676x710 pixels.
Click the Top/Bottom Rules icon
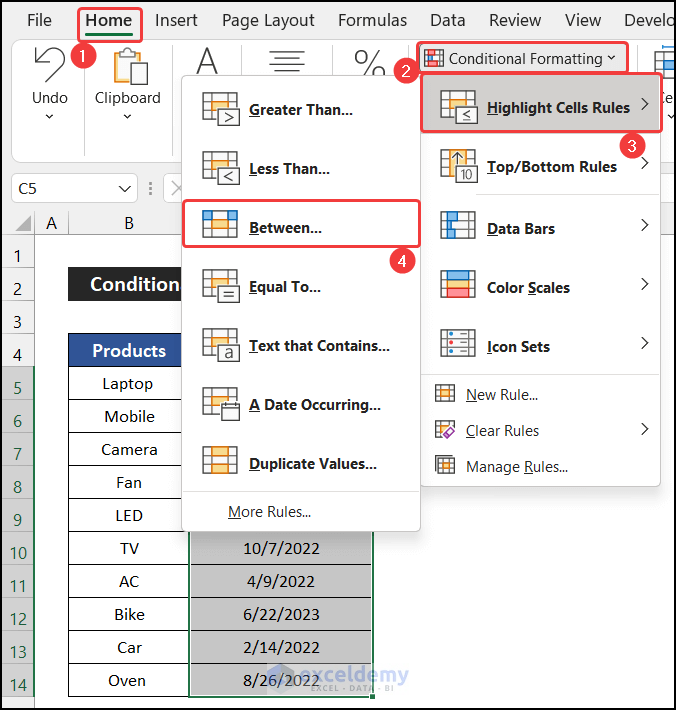click(459, 166)
